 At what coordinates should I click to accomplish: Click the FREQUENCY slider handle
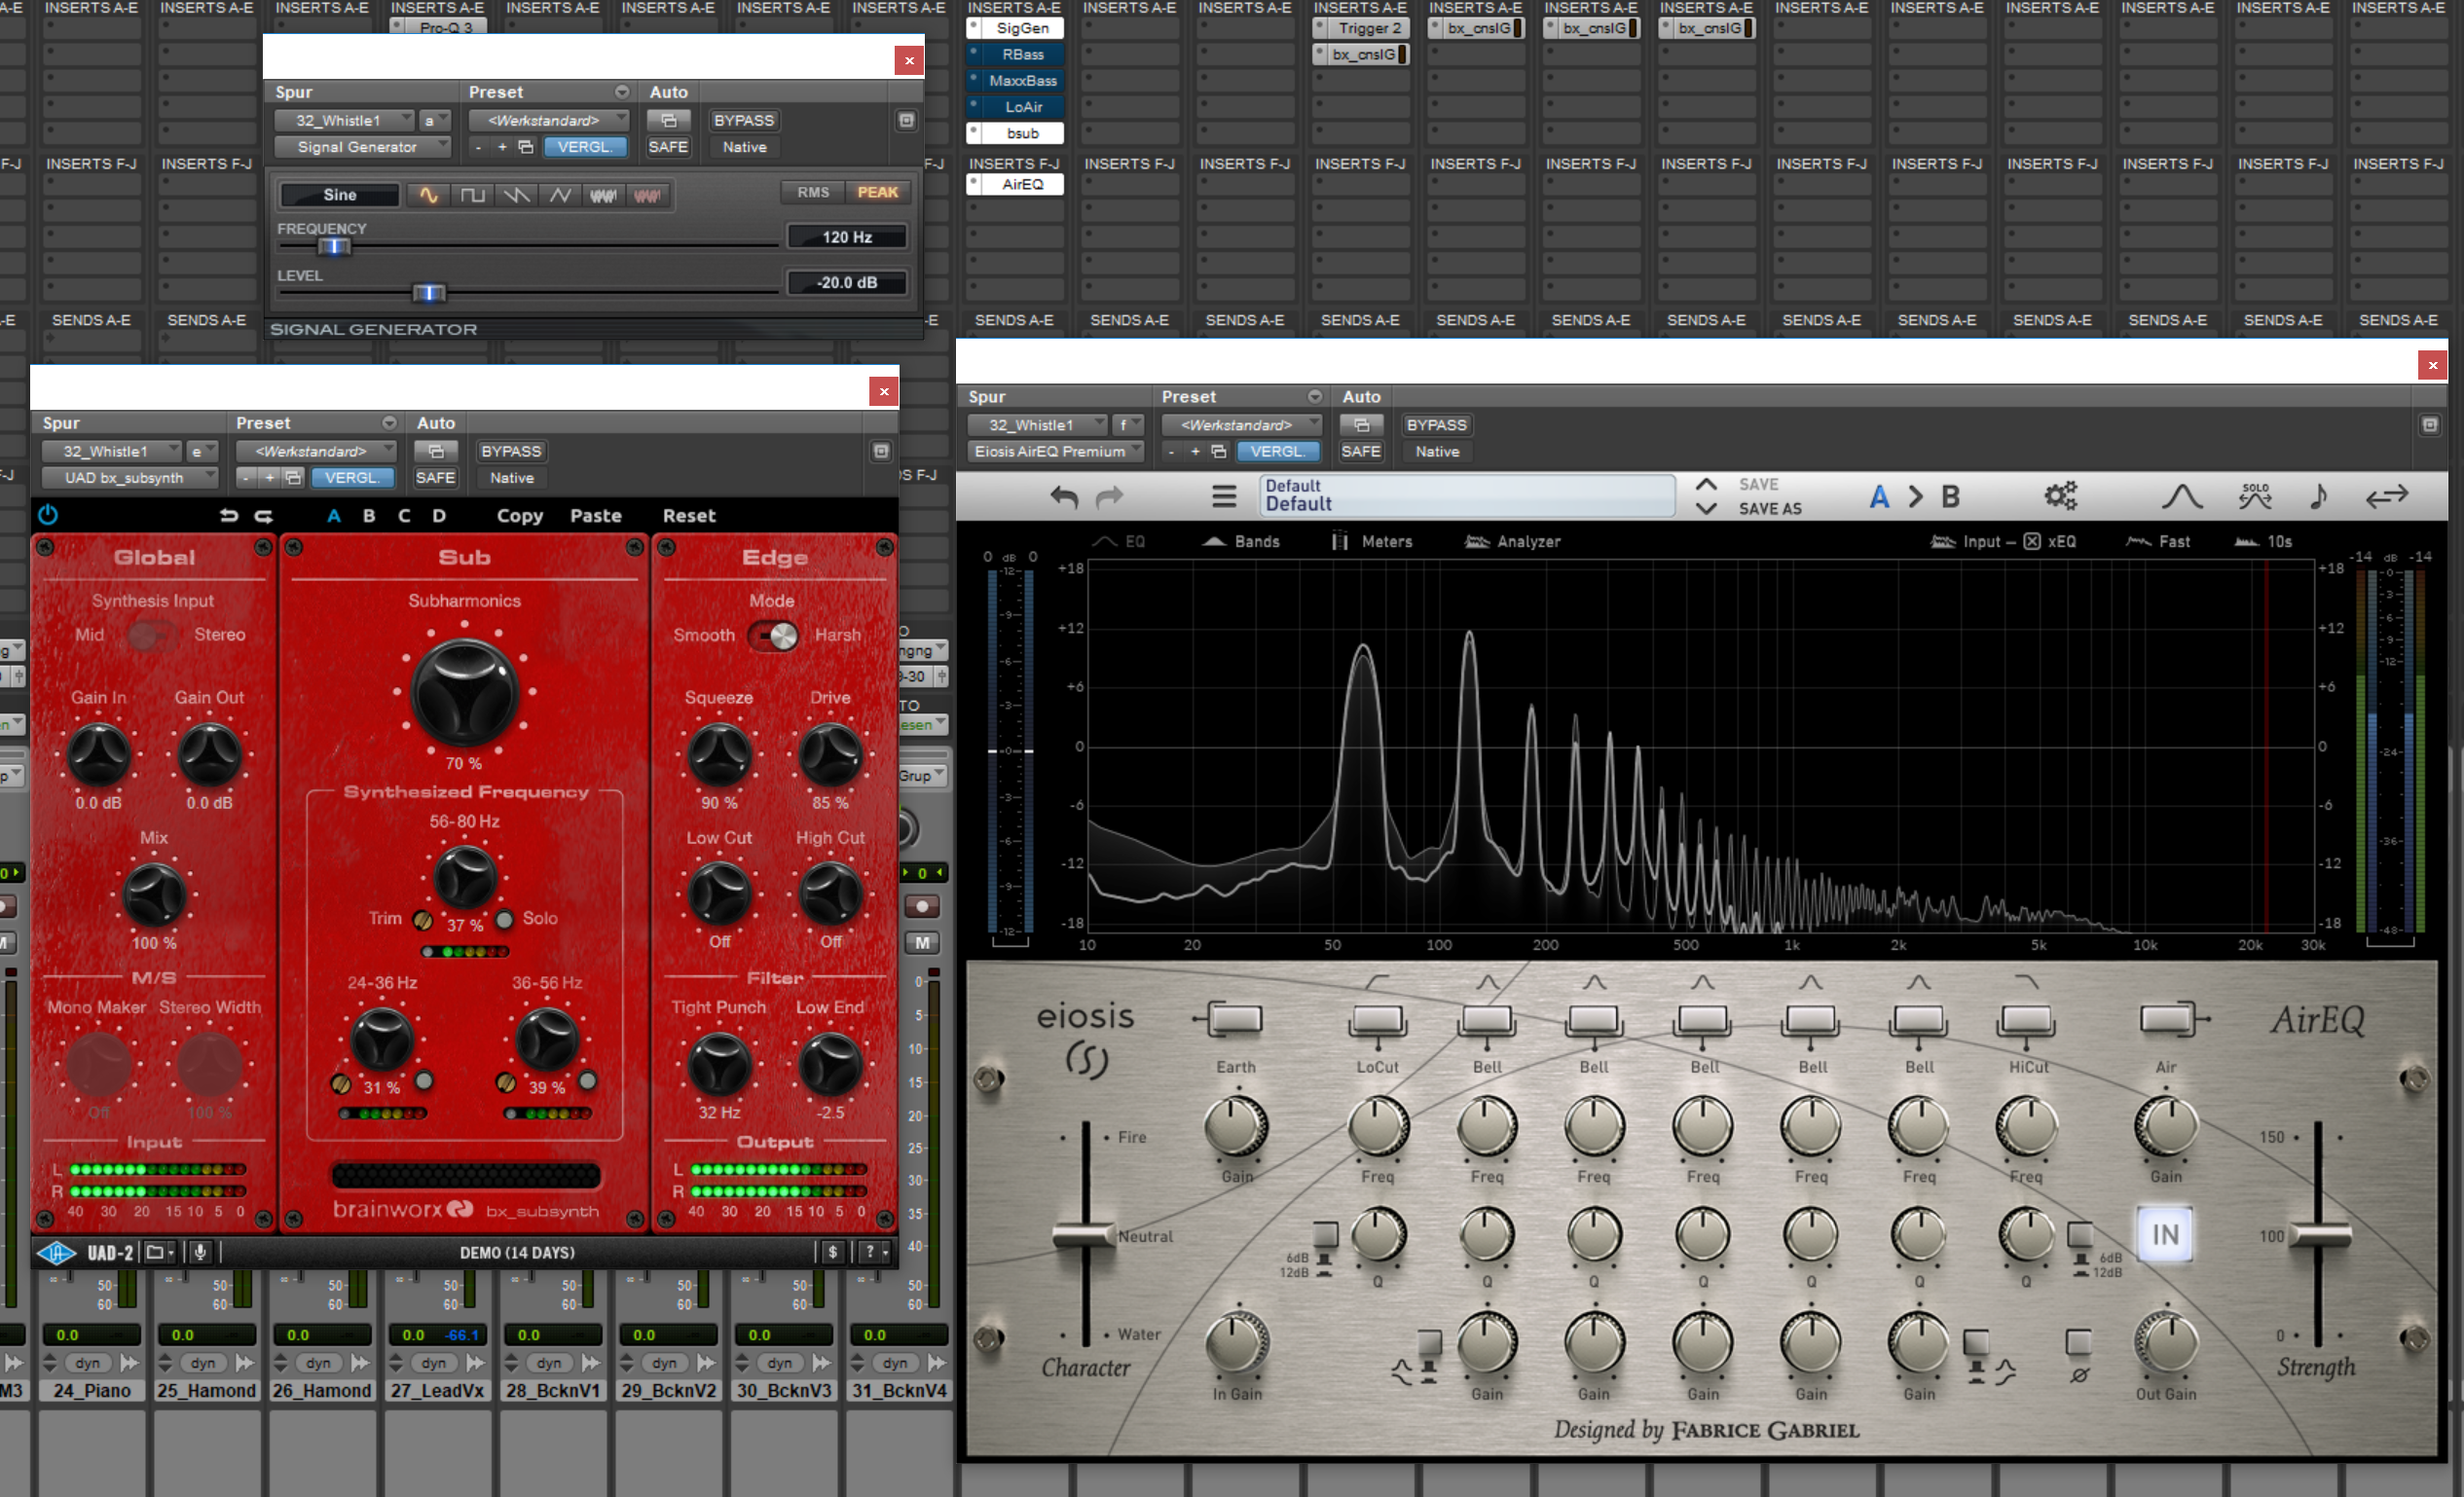(x=334, y=247)
